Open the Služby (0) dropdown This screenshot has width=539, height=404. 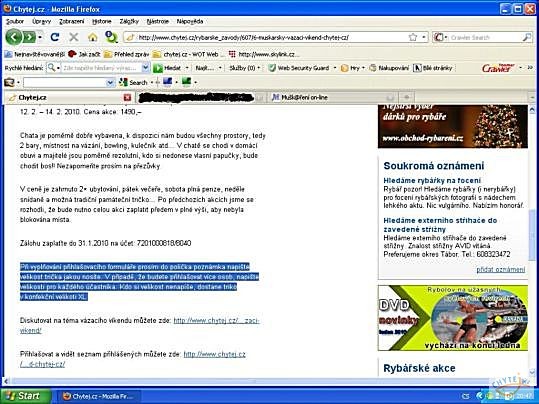point(245,68)
